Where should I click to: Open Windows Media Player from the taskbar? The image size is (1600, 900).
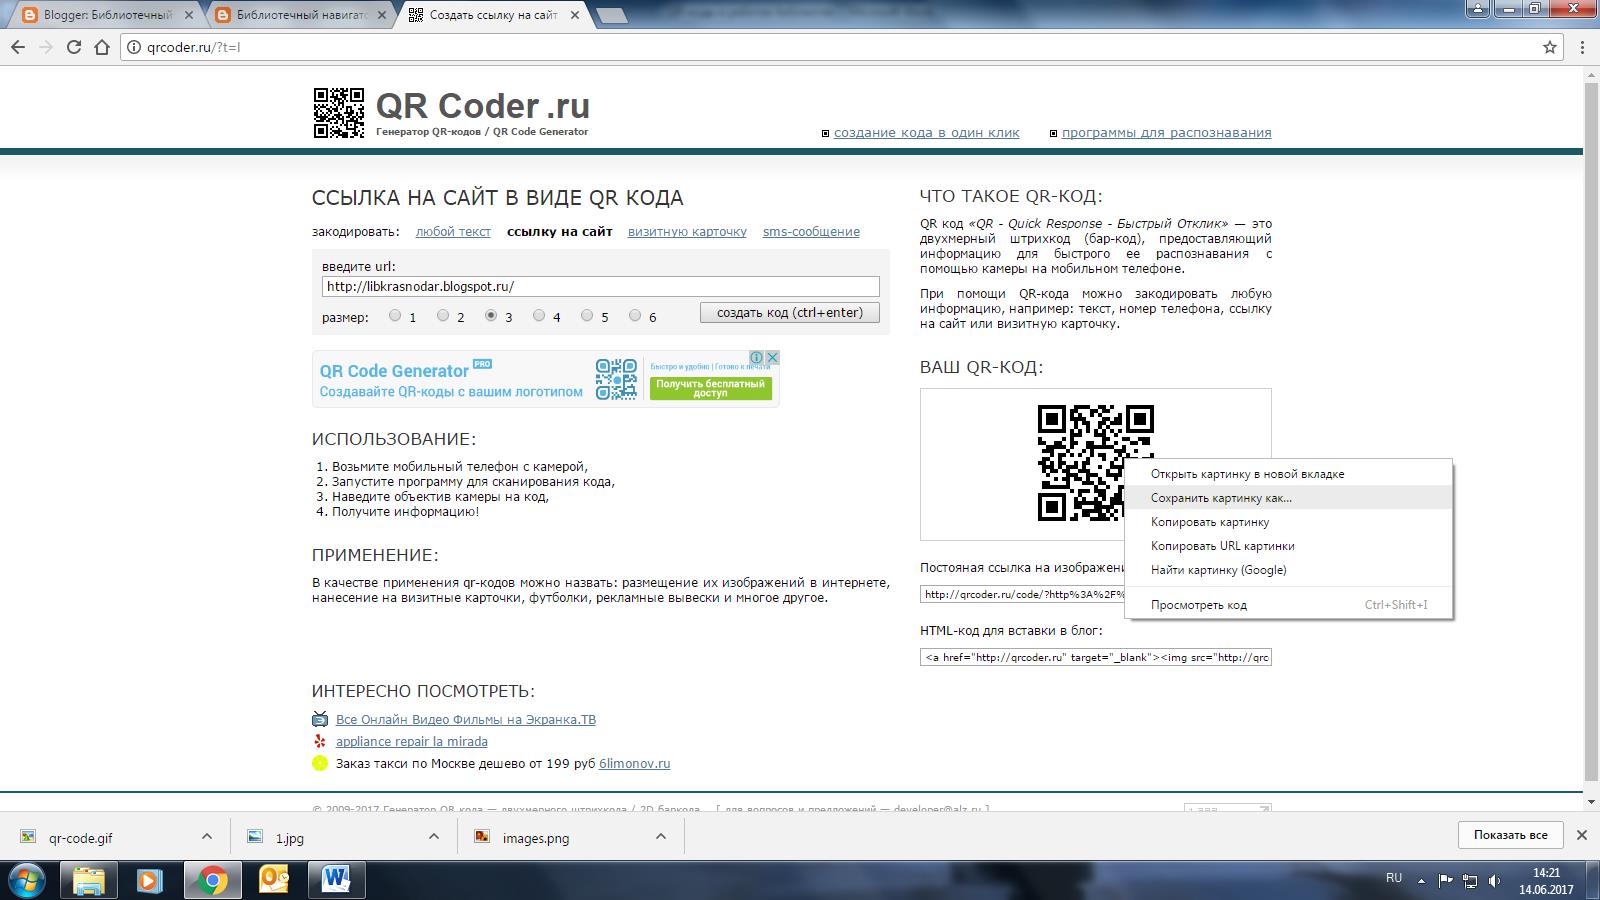tap(151, 881)
